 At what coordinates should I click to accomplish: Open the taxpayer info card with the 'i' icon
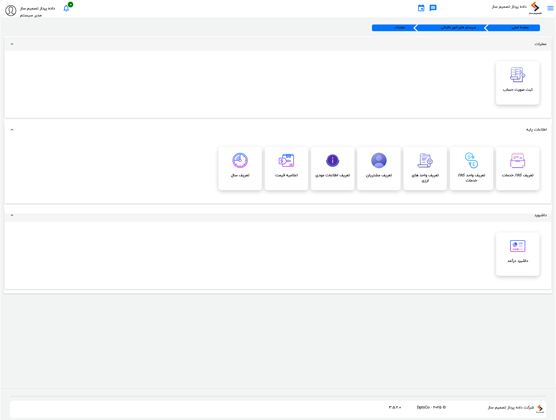[x=333, y=168]
